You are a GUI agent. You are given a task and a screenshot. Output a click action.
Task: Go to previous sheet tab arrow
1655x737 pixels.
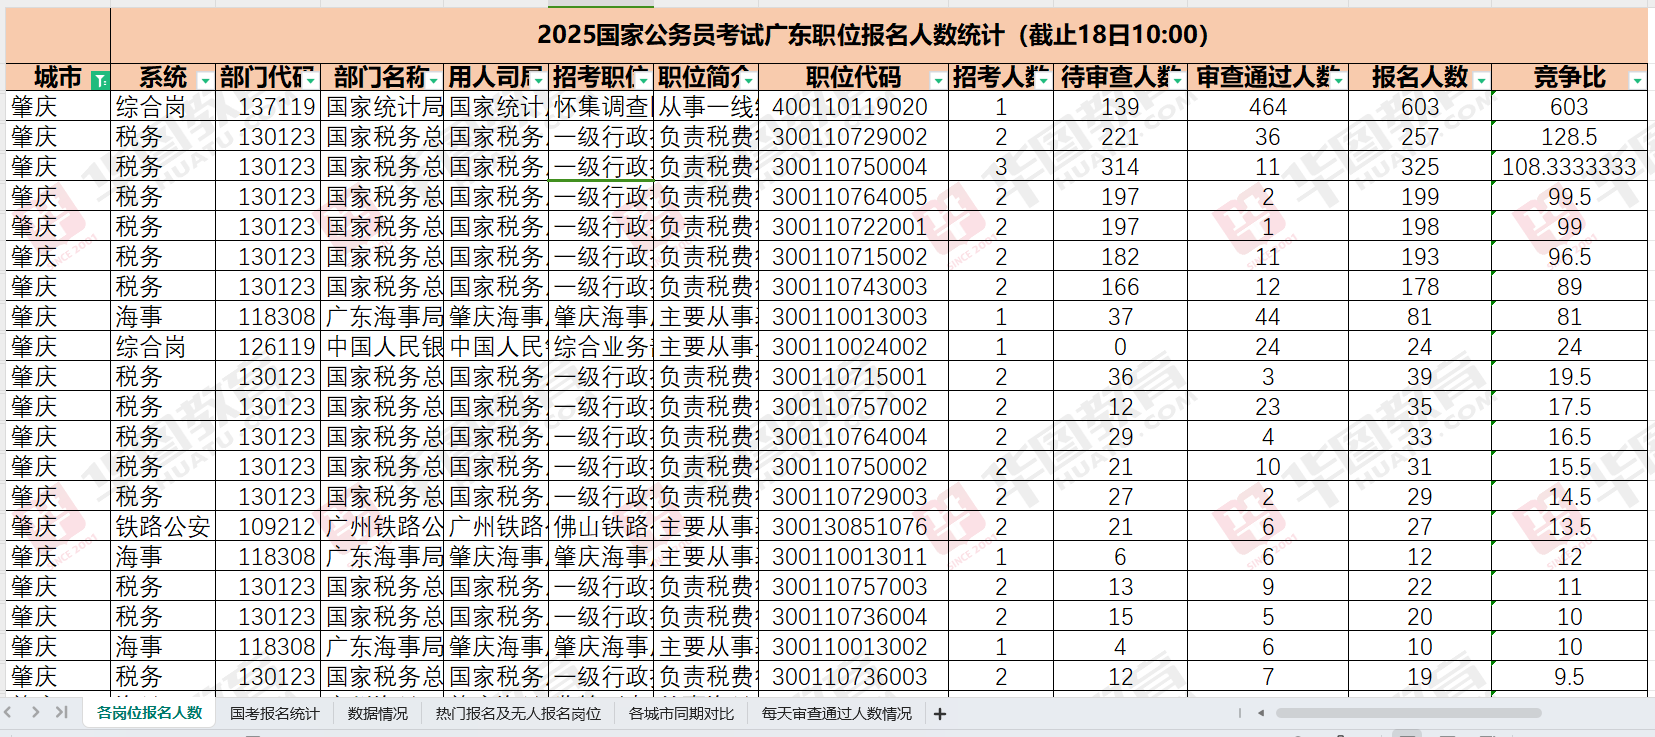pos(9,712)
